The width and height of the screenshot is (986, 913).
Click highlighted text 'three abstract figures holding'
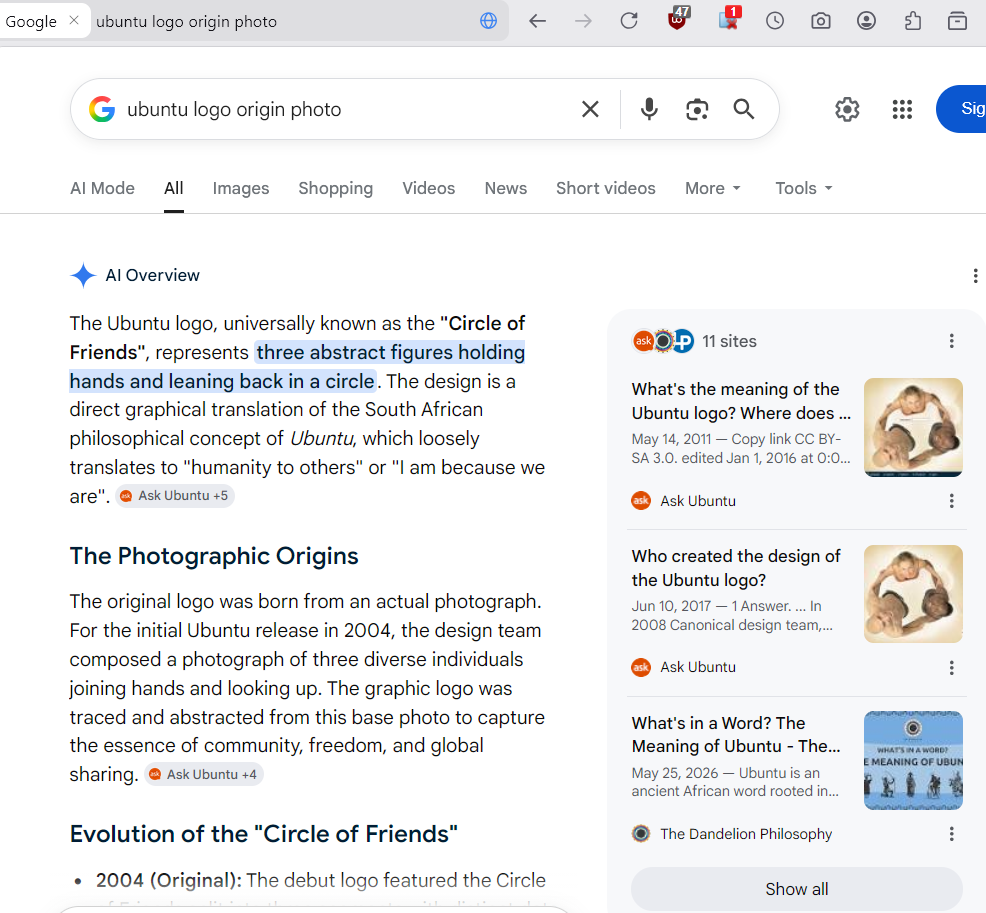pos(391,352)
